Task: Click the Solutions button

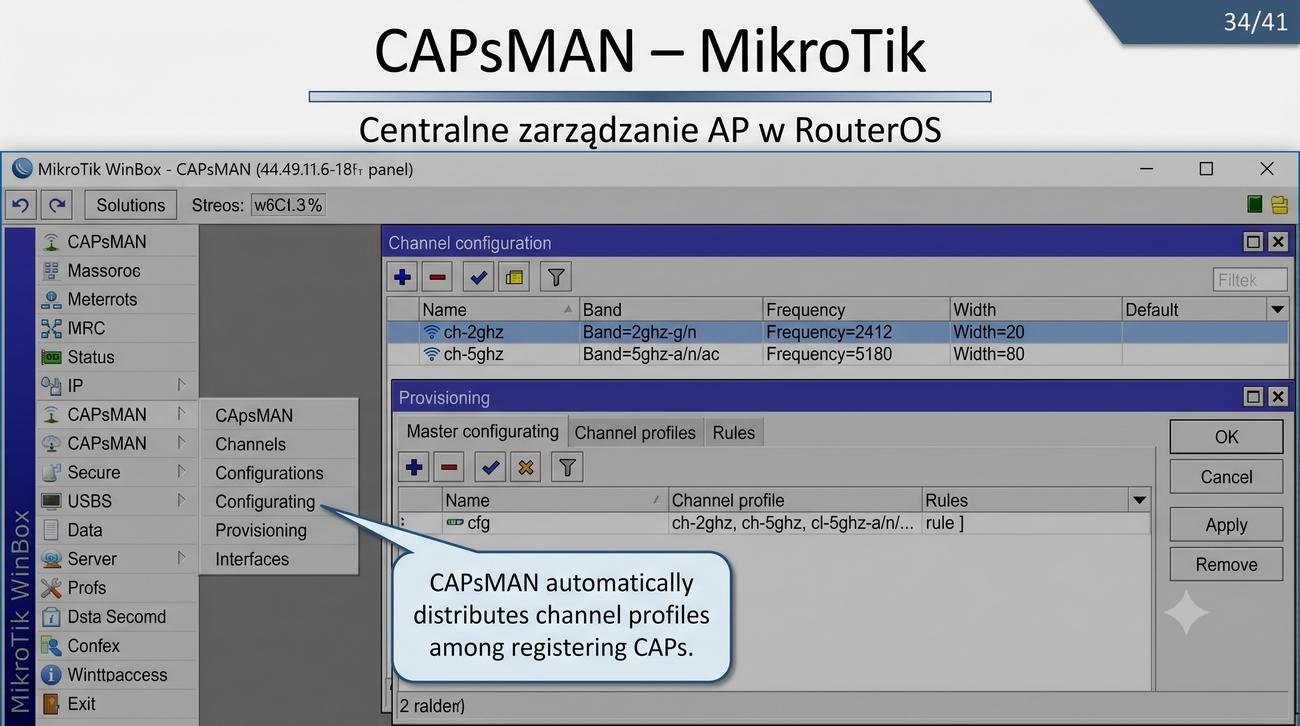Action: [x=131, y=205]
